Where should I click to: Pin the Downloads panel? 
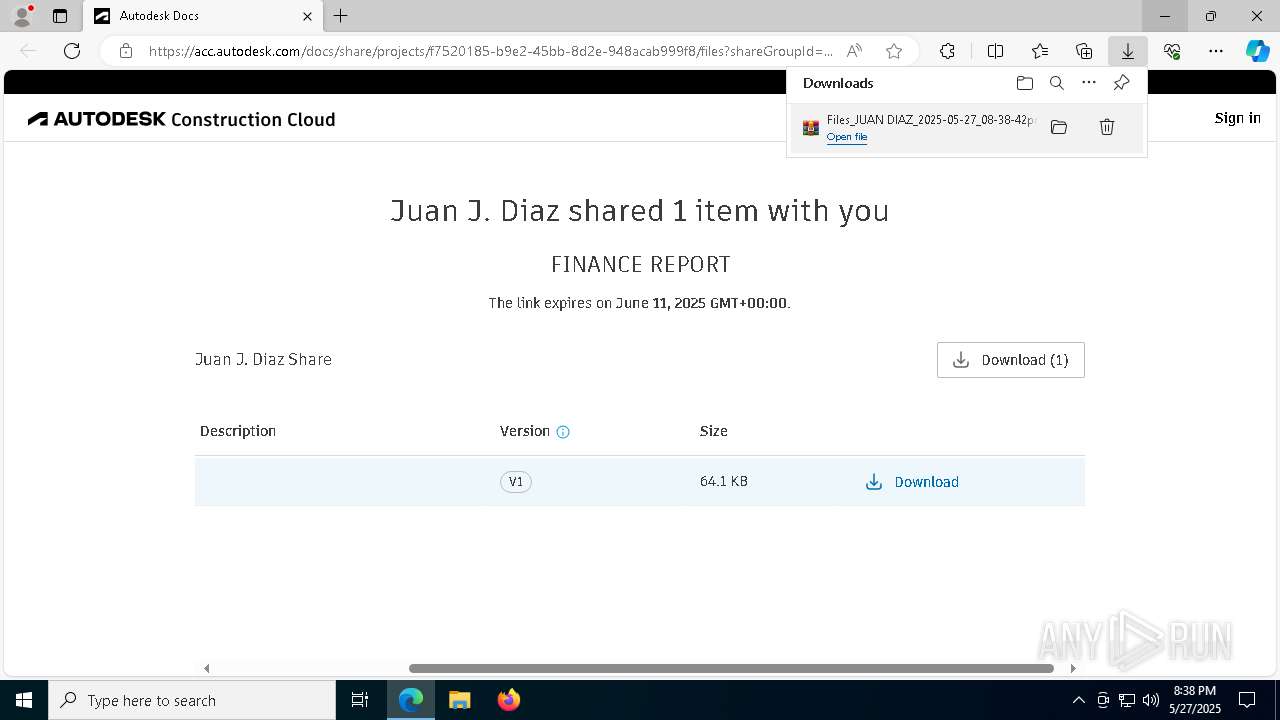coord(1121,83)
